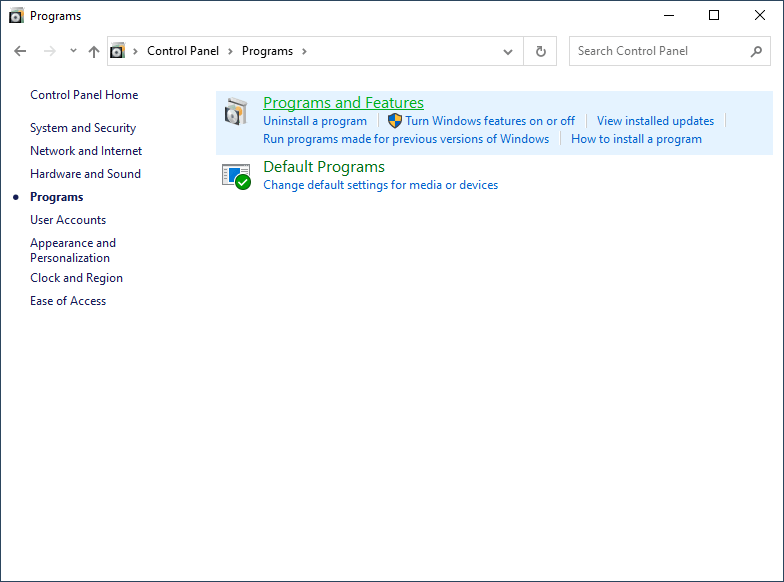The width and height of the screenshot is (784, 582).
Task: Open the Programs and Features heading link
Action: pos(344,102)
